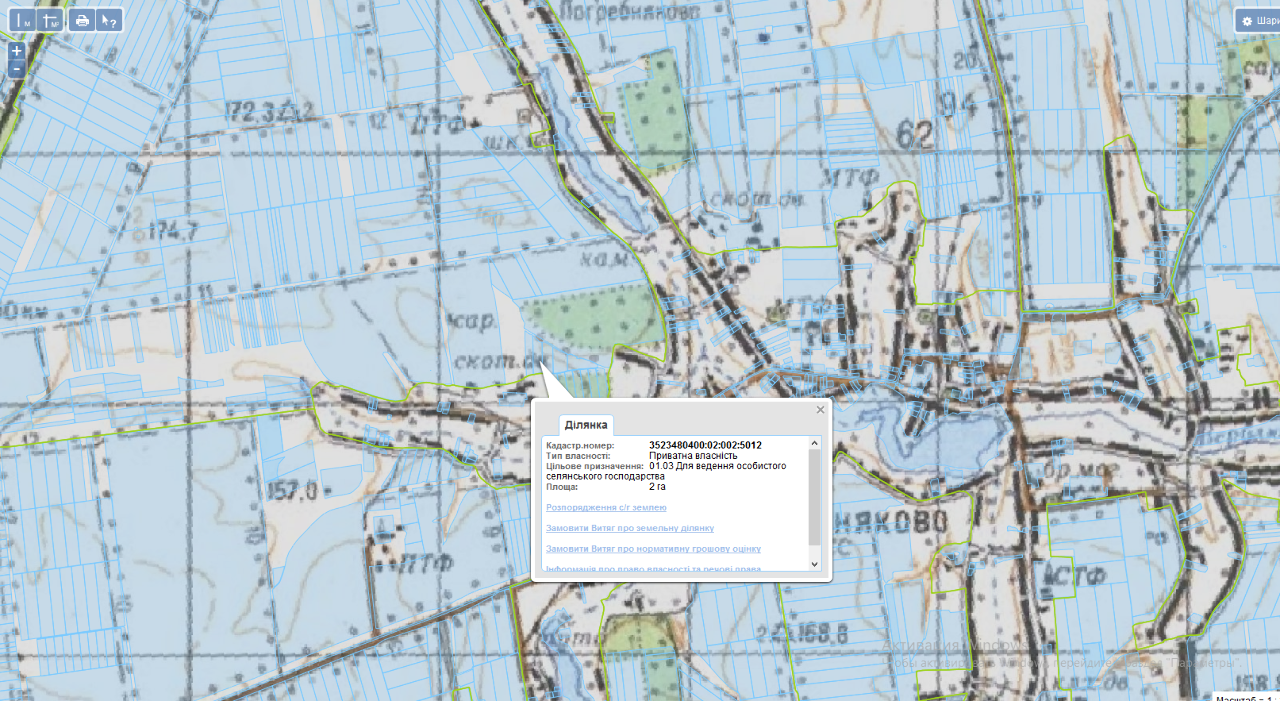Click cadastral number 3523480400:02:002:5012
Image resolution: width=1280 pixels, height=701 pixels.
705,445
